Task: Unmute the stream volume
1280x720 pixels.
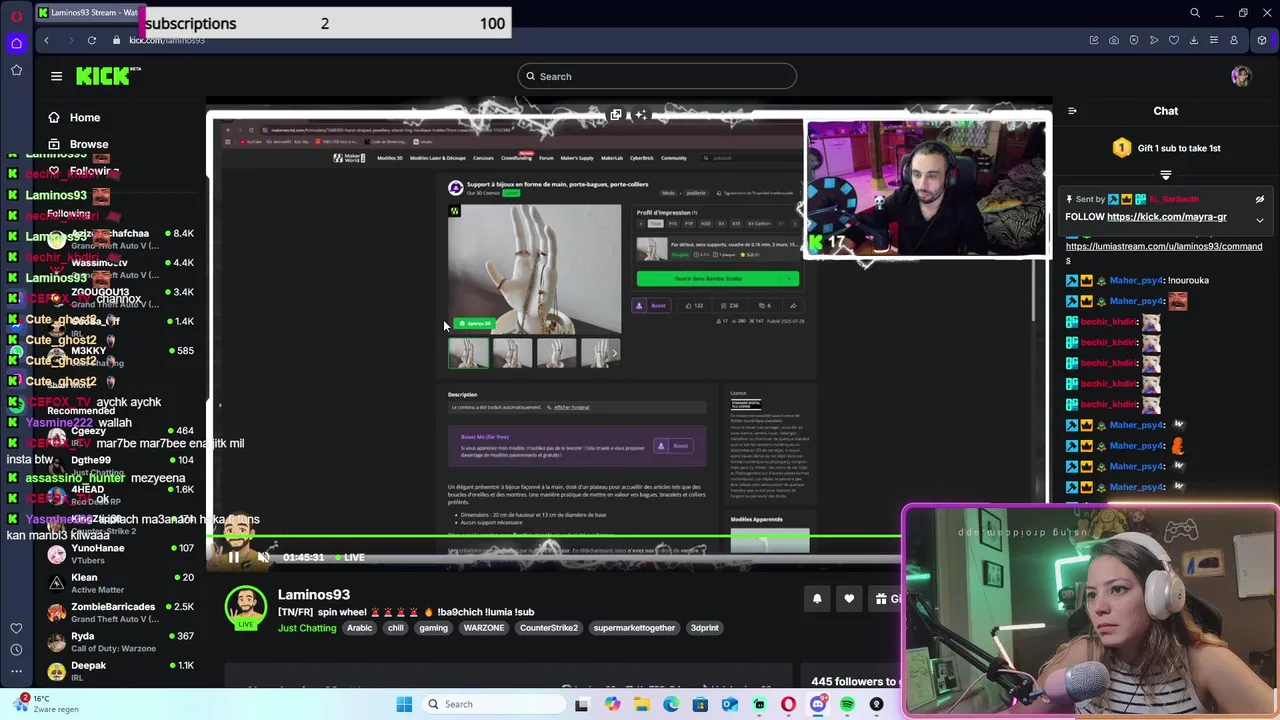Action: tap(263, 557)
